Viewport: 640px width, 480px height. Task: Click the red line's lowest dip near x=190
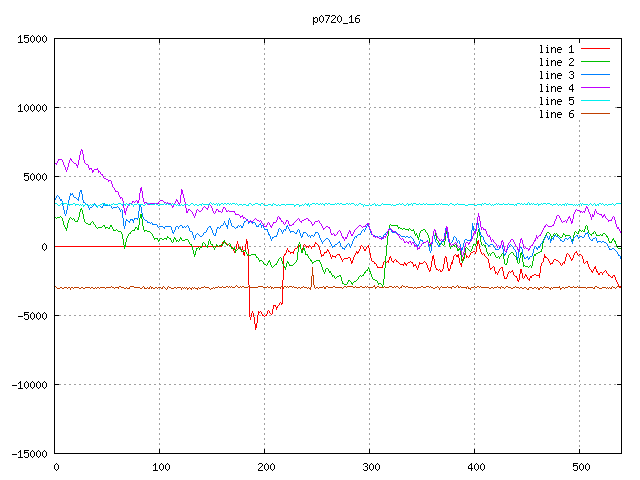pos(255,328)
